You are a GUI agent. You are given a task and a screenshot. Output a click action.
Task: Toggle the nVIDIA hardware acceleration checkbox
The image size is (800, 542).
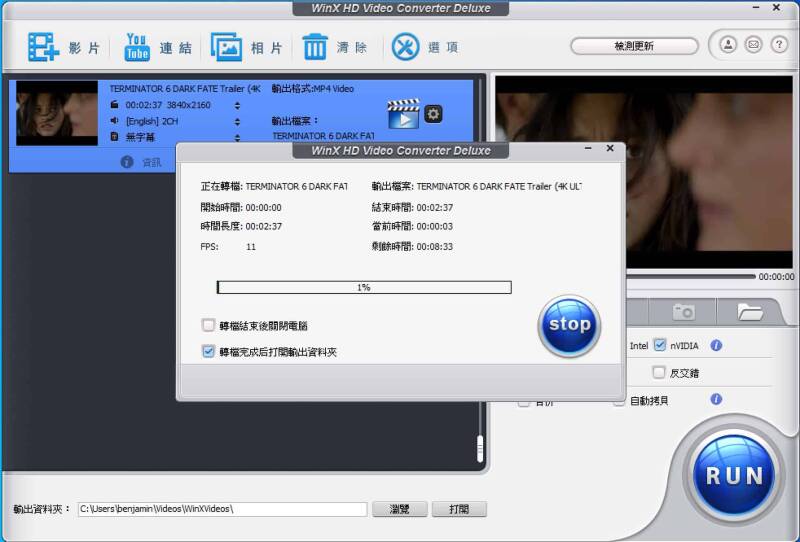pos(660,345)
